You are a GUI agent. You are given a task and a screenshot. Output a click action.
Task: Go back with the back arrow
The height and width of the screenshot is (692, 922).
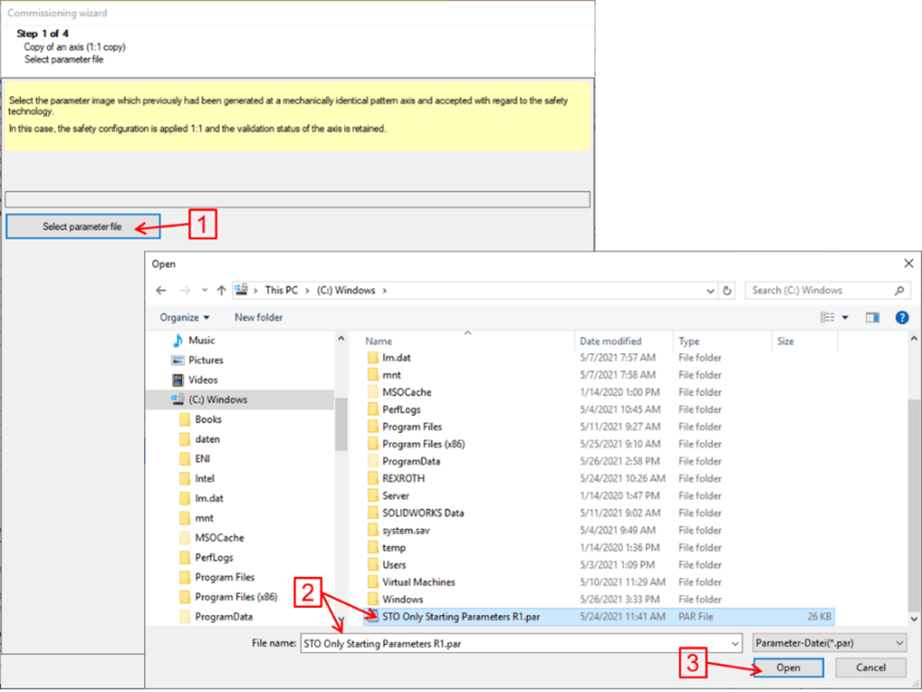coord(161,290)
